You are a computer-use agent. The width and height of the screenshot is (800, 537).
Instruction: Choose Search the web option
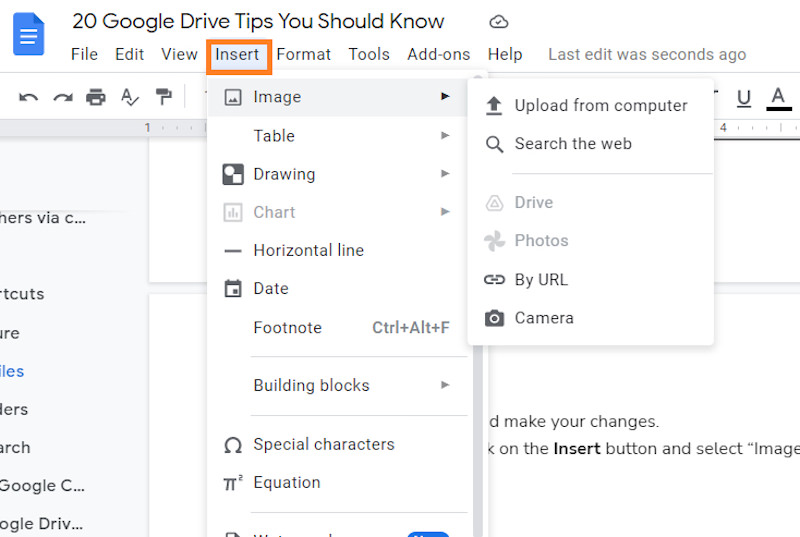591,144
